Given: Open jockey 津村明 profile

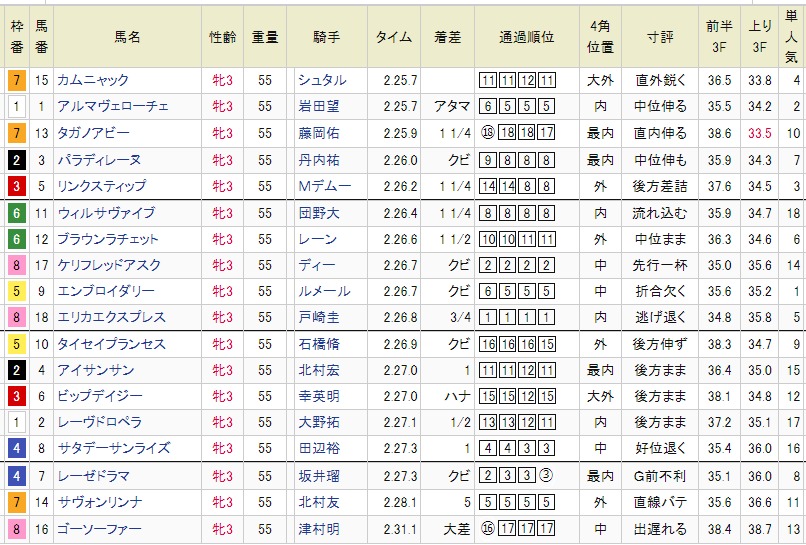Looking at the screenshot, I should pyautogui.click(x=319, y=529).
